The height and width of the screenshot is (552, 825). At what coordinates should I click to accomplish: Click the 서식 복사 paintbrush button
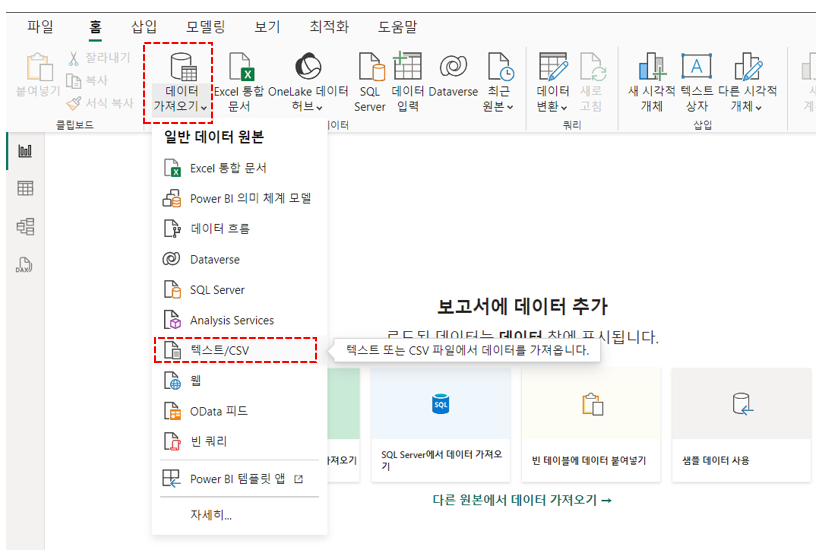pyautogui.click(x=100, y=103)
